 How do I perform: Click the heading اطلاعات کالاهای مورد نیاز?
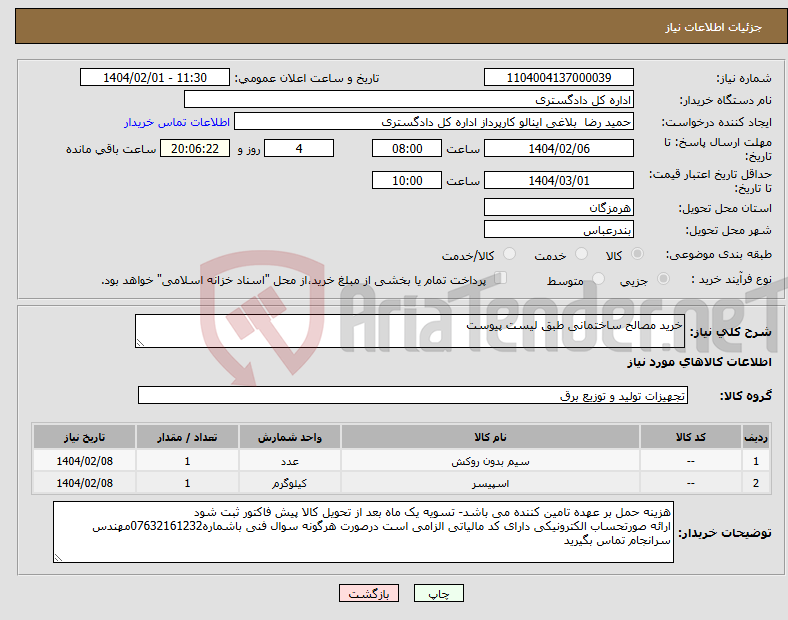point(699,362)
